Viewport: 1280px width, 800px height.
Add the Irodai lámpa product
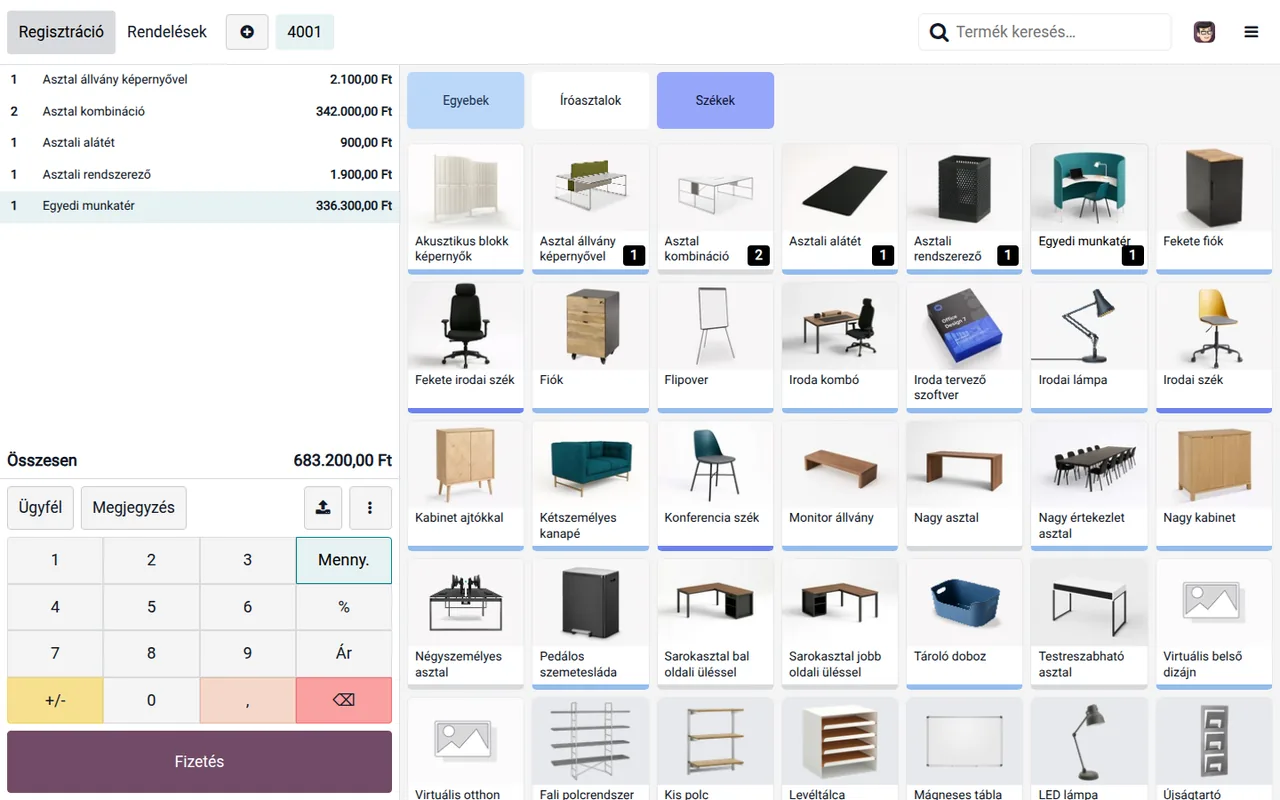click(1089, 348)
